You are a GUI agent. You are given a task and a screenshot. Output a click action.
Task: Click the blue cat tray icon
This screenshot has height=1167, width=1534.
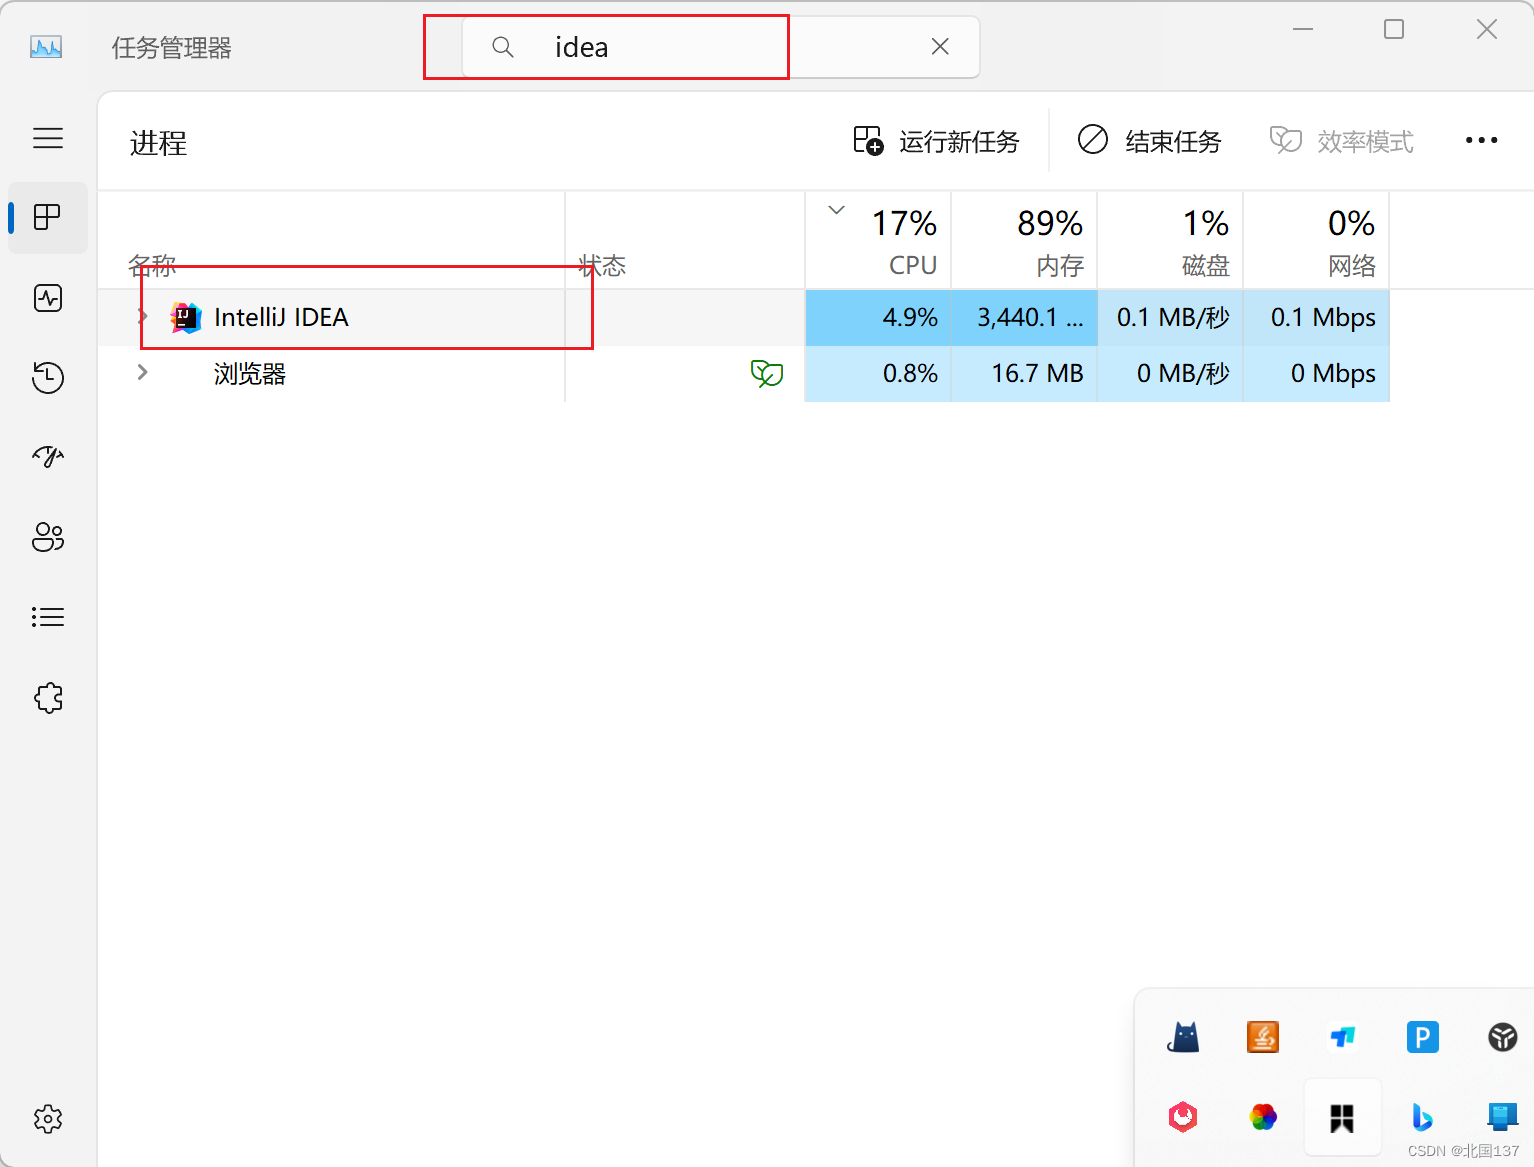click(x=1183, y=1037)
